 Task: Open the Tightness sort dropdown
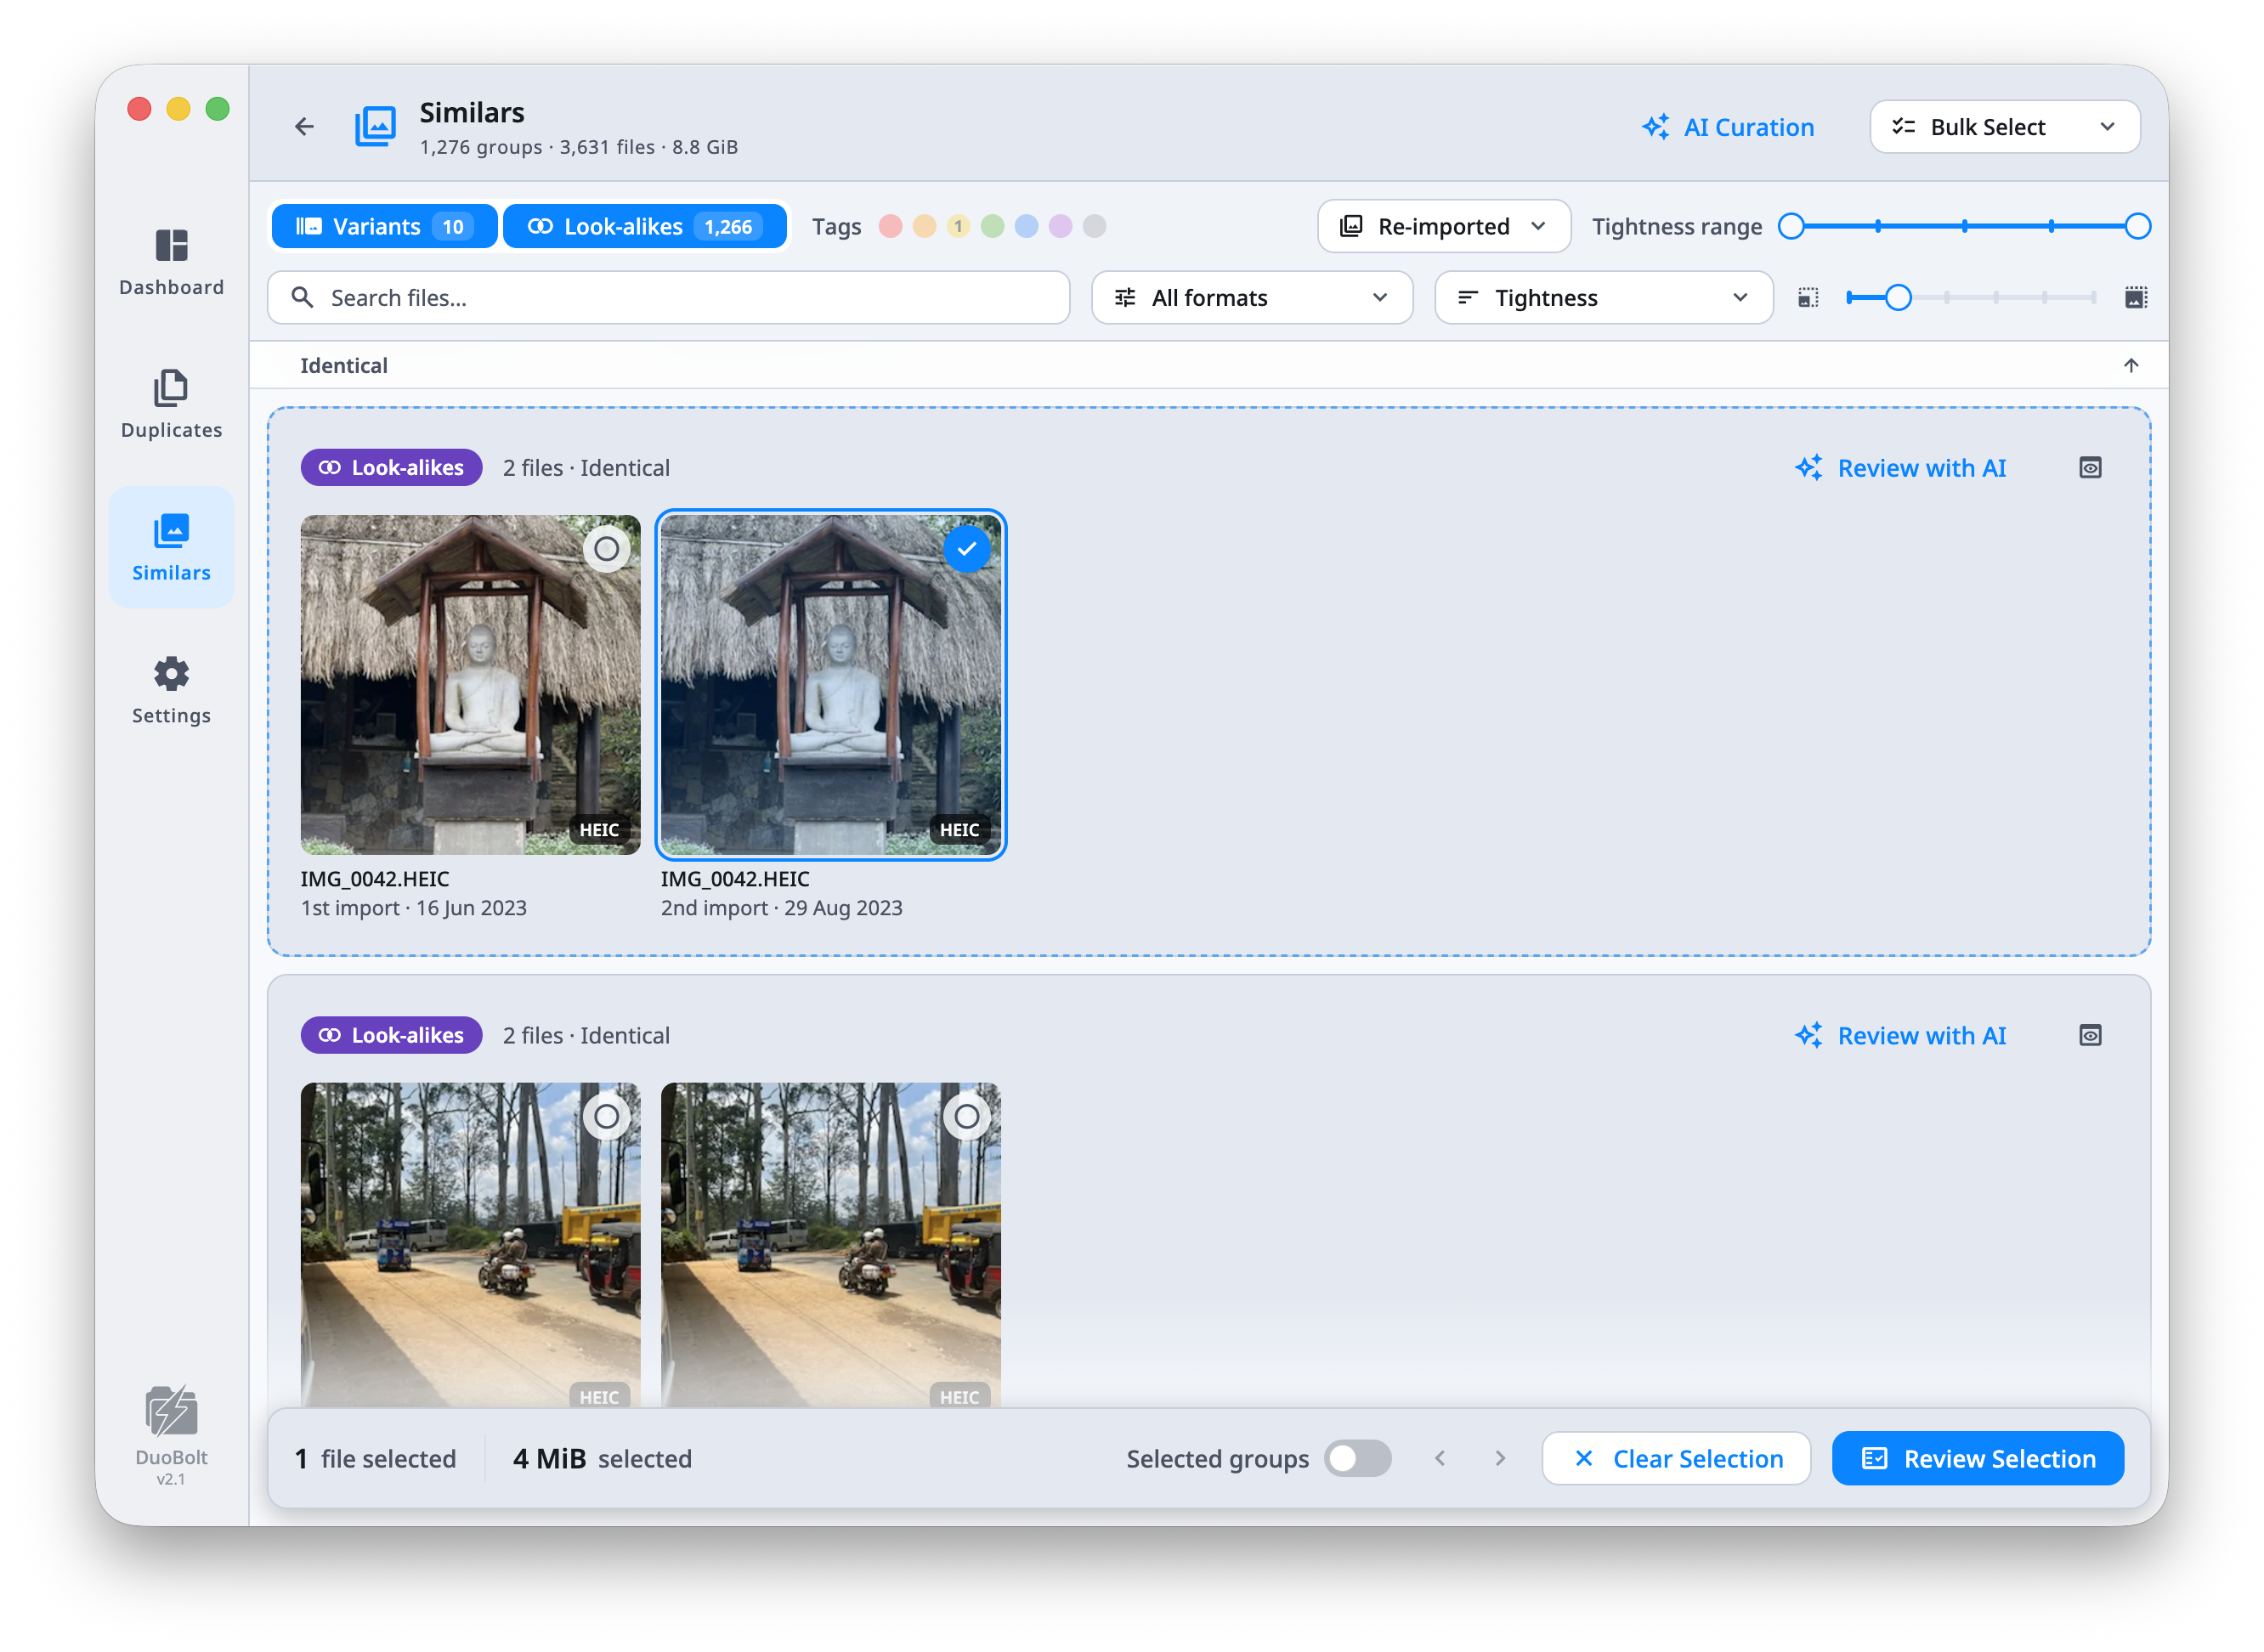1603,297
